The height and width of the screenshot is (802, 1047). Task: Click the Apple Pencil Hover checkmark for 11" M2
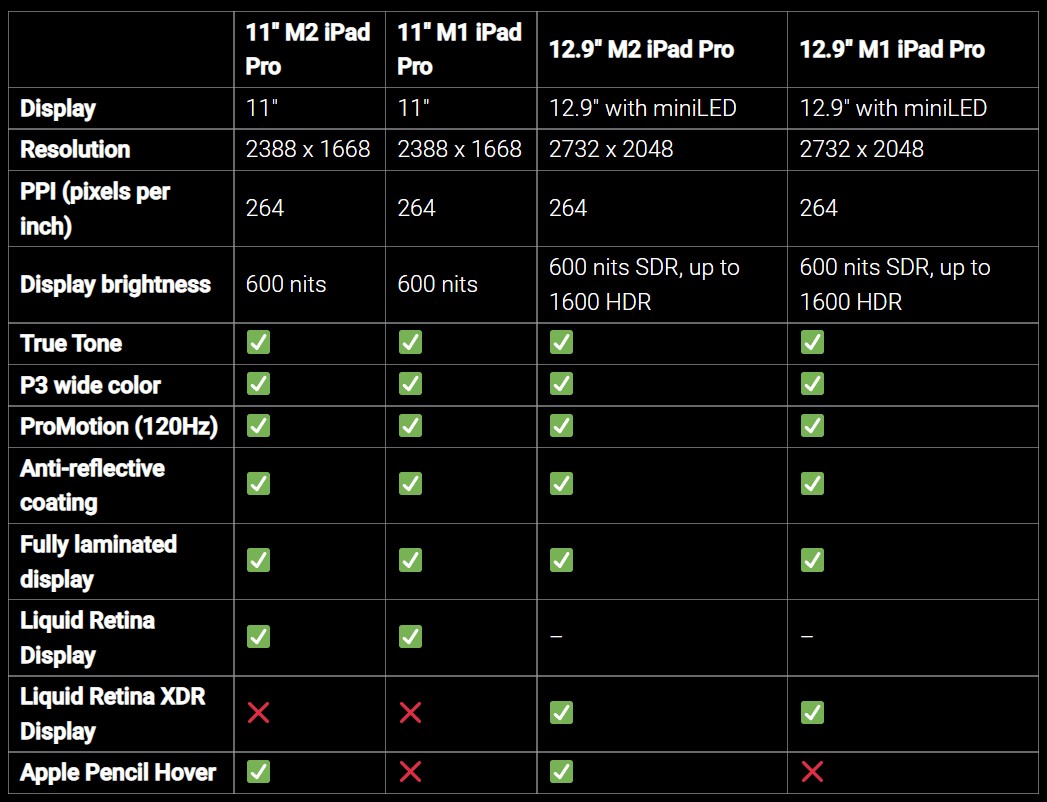(x=258, y=772)
